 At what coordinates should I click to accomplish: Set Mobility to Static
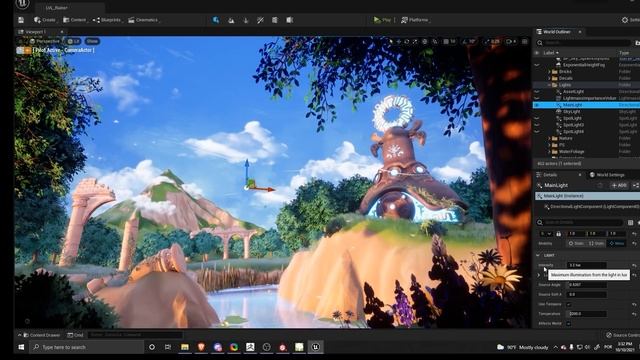click(x=576, y=243)
